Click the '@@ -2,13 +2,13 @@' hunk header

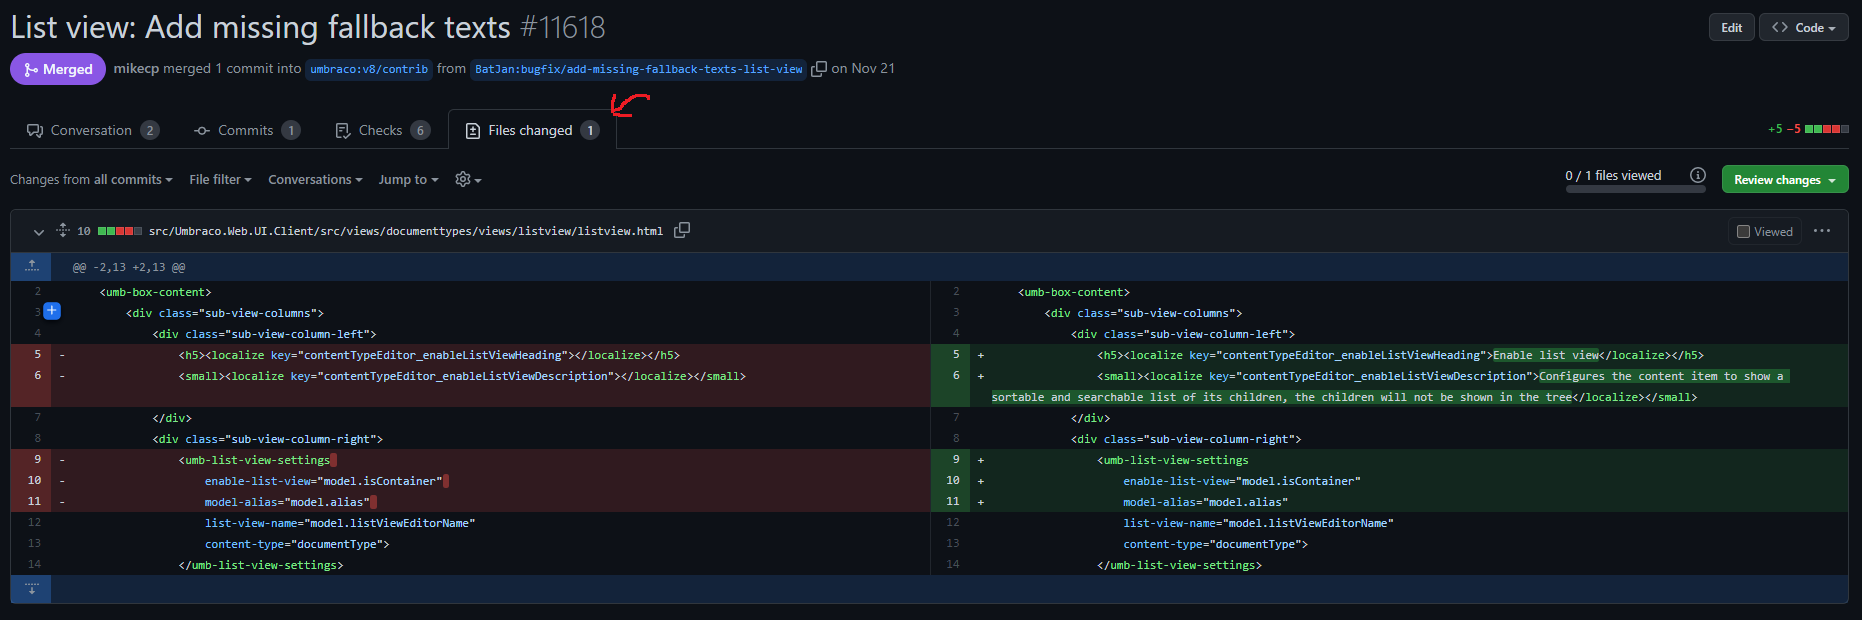(x=129, y=267)
